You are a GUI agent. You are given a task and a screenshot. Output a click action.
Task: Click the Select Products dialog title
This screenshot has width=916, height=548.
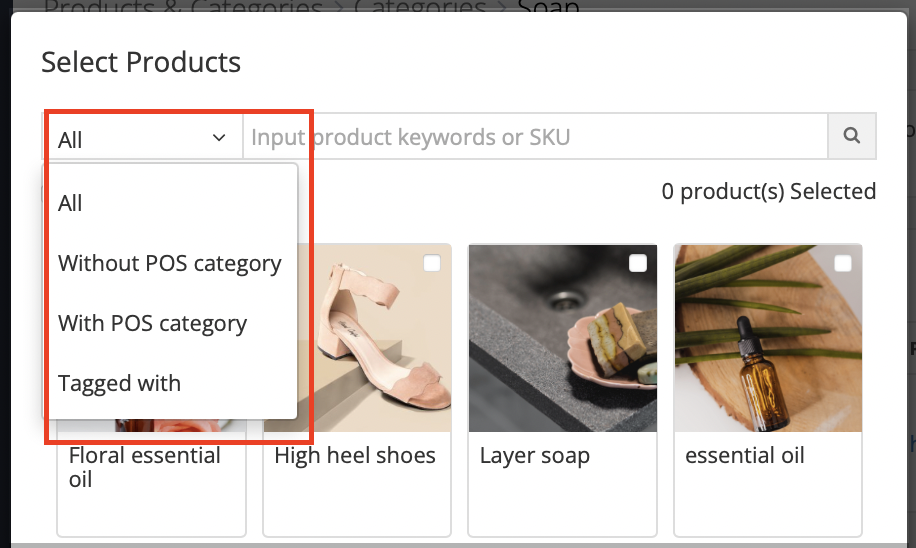[141, 62]
